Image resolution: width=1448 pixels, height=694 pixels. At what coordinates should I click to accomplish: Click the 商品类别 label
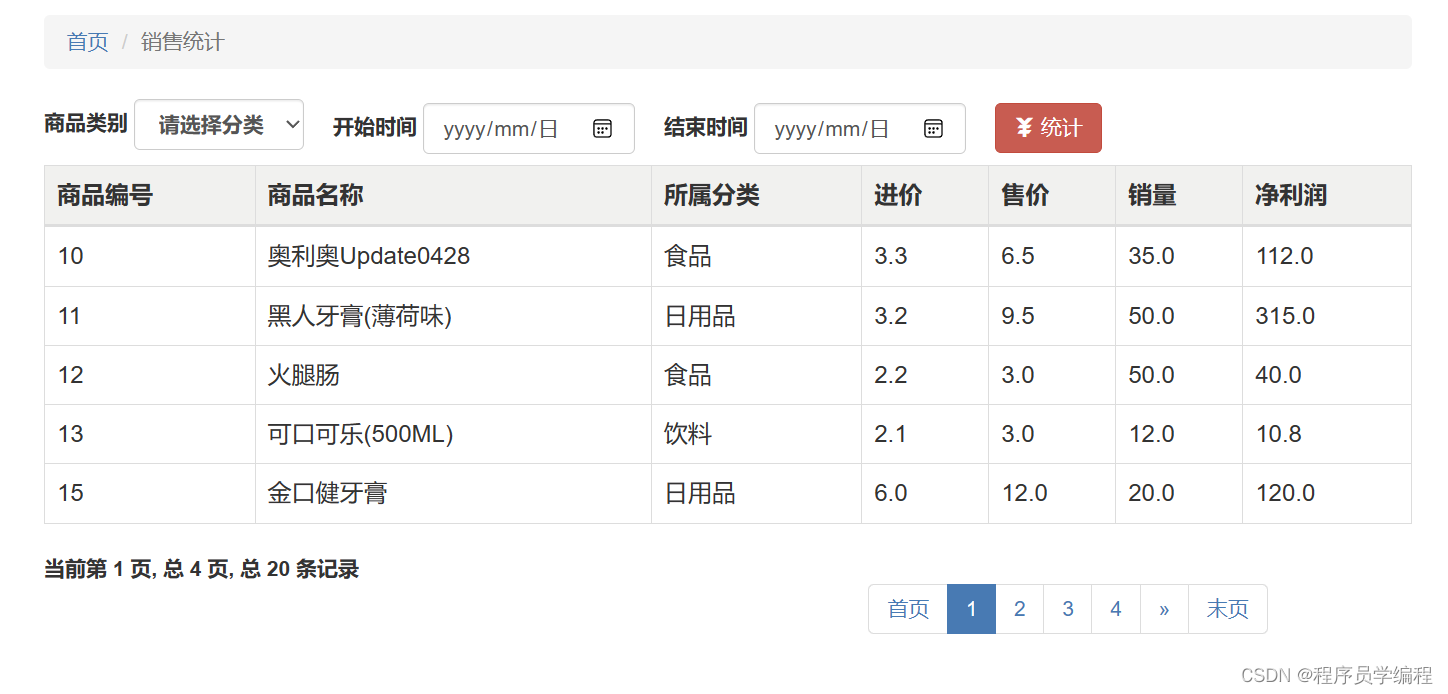pos(86,123)
